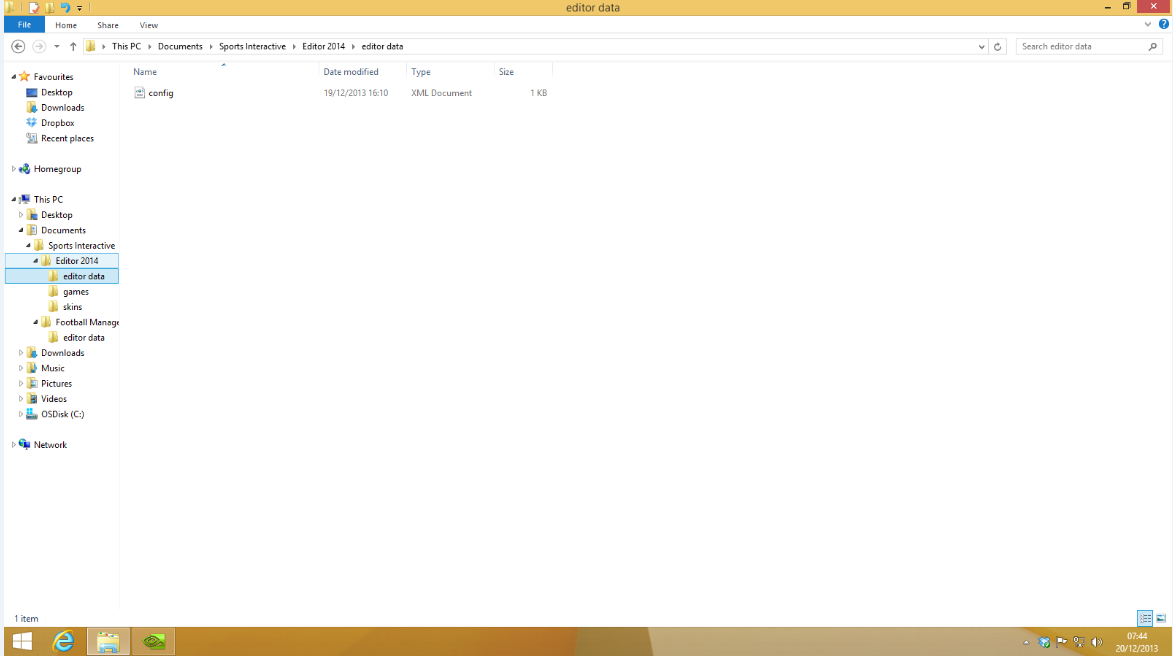
Task: Open Videos folder in tree
Action: point(54,399)
